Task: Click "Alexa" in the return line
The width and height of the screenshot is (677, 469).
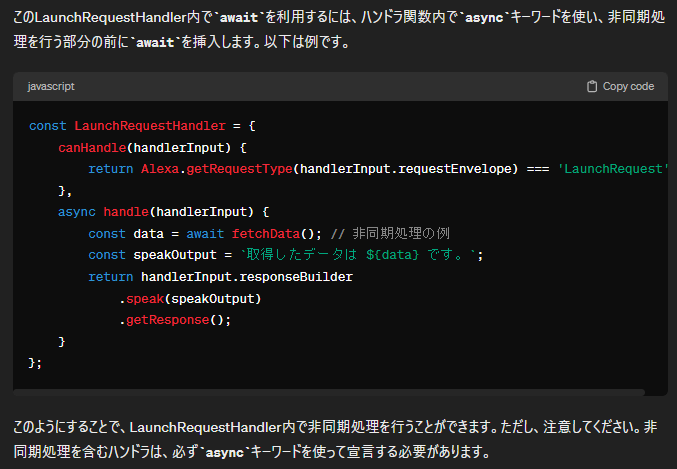Action: click(x=160, y=169)
